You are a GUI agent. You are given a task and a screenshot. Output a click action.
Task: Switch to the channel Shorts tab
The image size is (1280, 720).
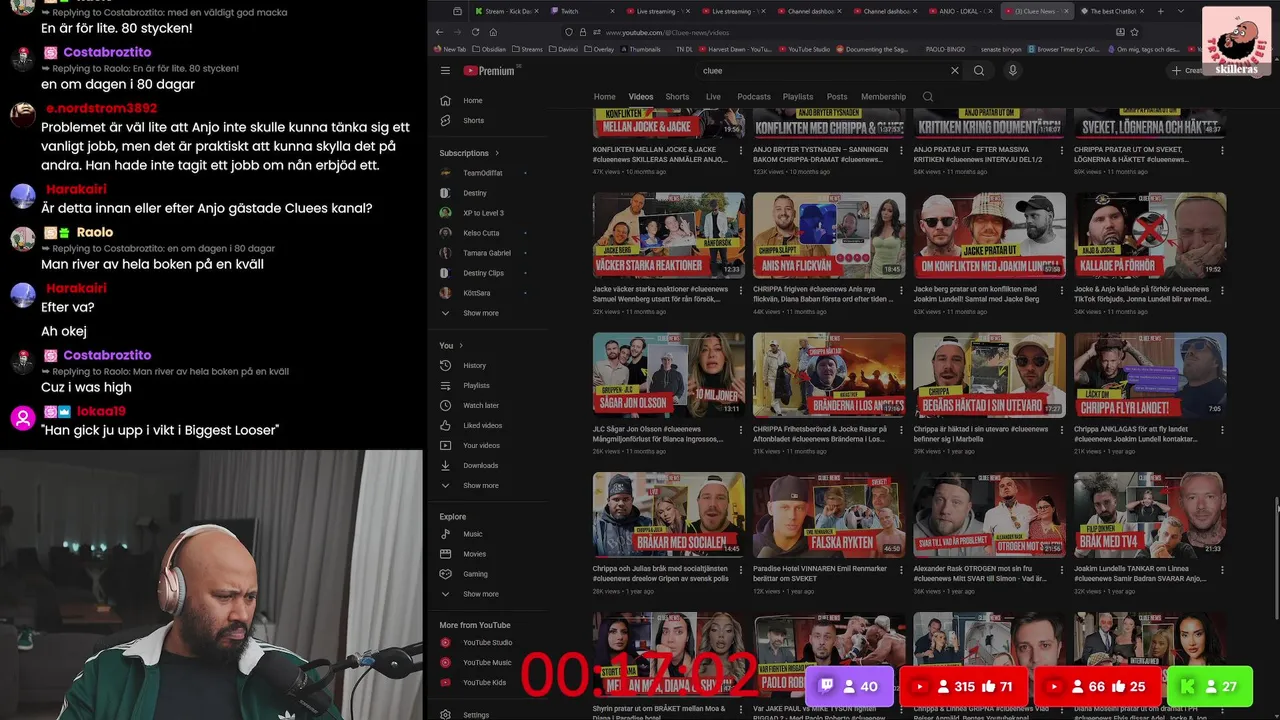(x=677, y=97)
